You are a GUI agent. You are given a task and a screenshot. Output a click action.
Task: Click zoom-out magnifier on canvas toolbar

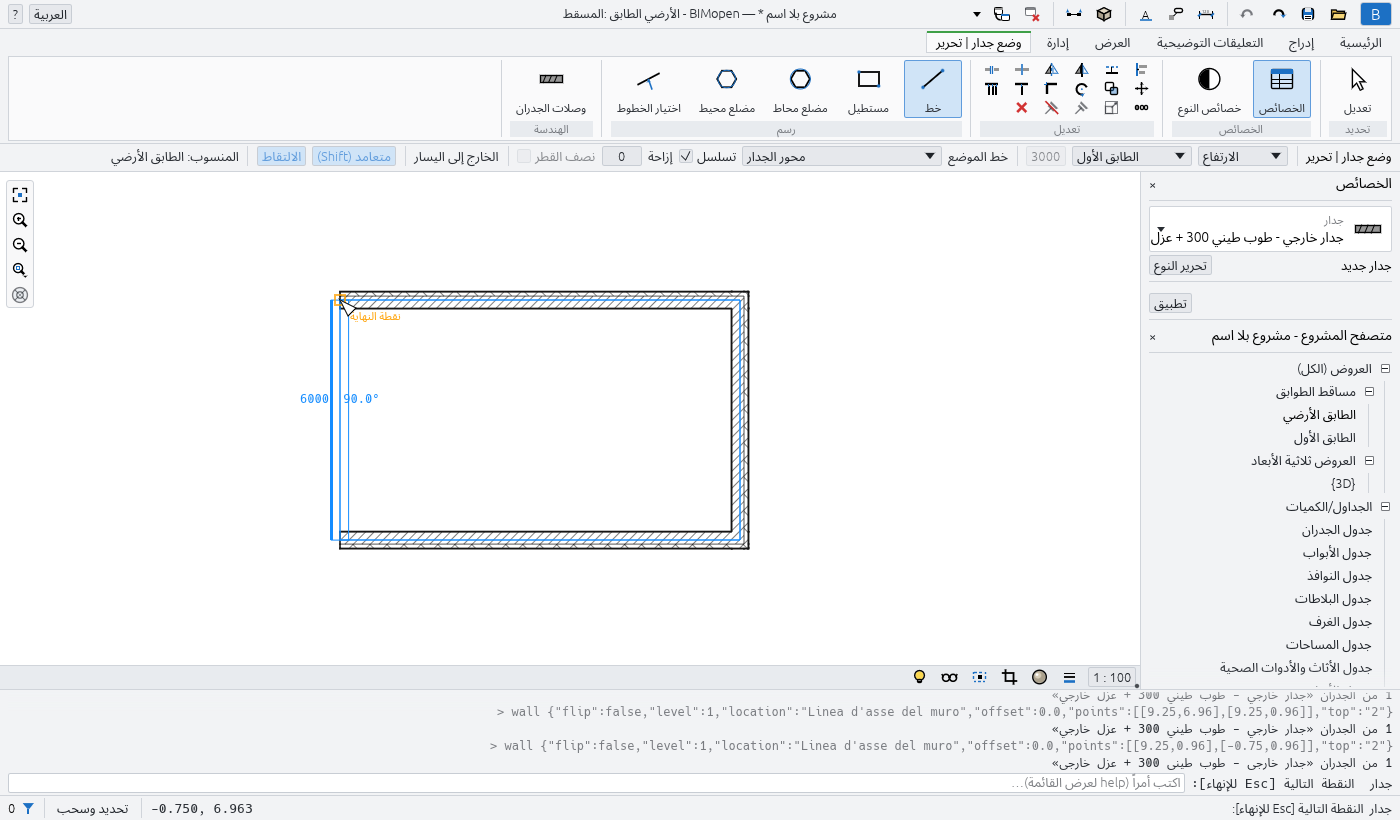tap(20, 246)
